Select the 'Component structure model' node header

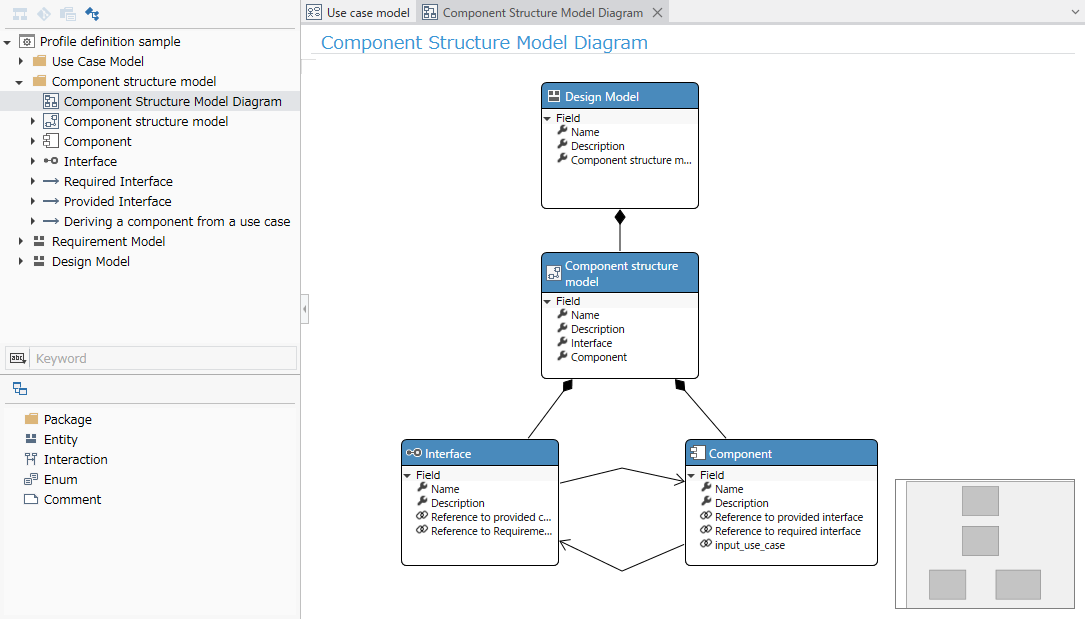(620, 273)
